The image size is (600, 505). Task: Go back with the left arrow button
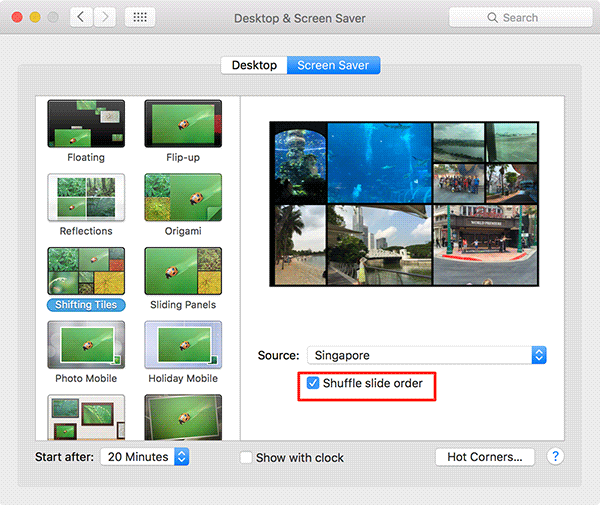click(x=81, y=17)
